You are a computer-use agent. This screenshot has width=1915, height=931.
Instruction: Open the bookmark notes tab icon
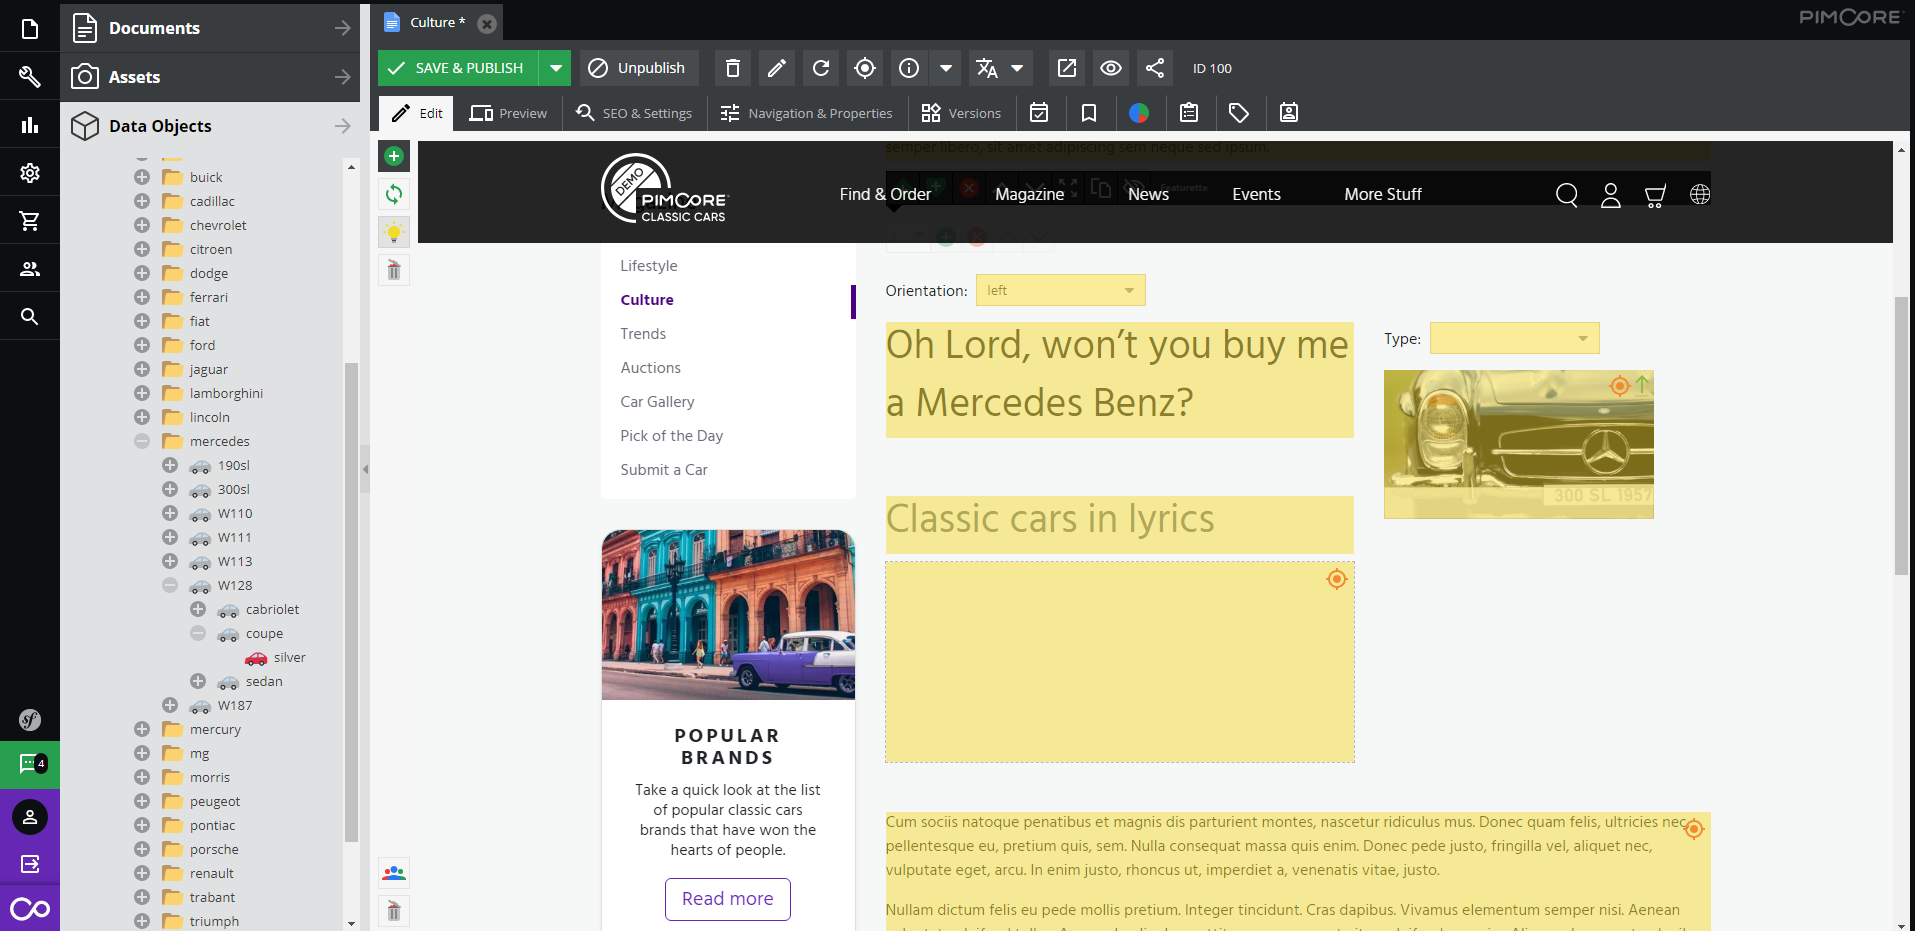point(1089,113)
